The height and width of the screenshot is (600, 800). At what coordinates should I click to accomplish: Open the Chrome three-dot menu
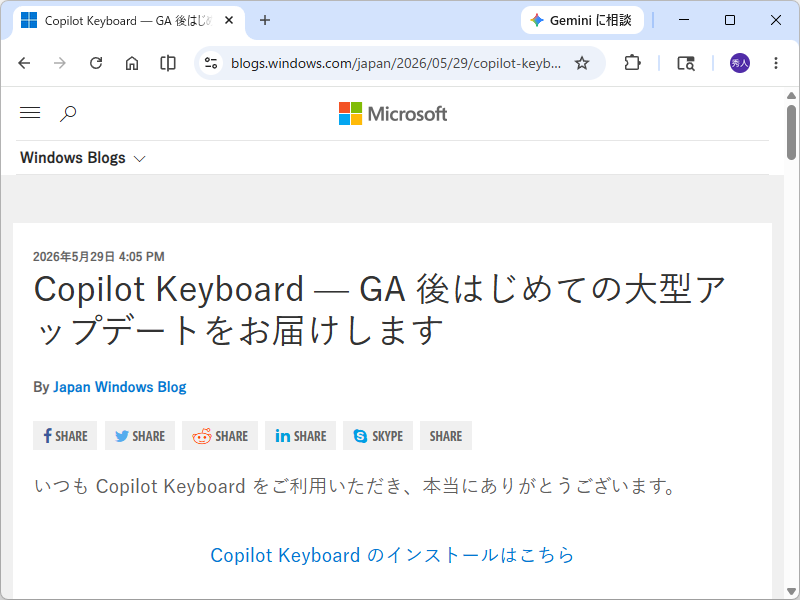click(x=776, y=63)
